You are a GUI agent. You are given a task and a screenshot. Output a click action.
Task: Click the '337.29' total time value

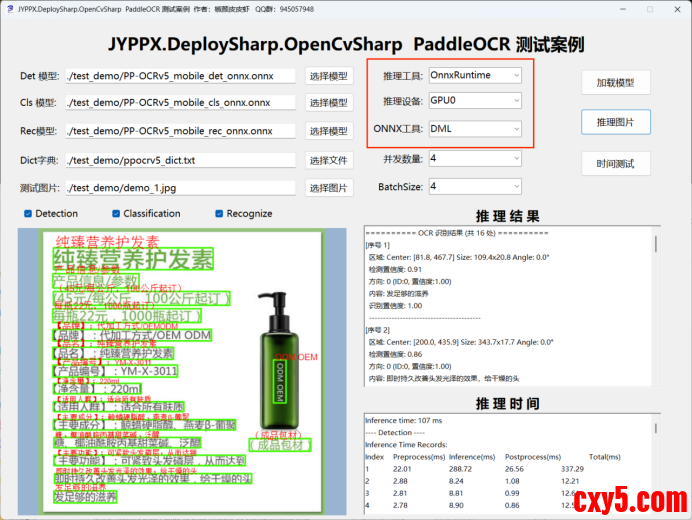coord(572,469)
